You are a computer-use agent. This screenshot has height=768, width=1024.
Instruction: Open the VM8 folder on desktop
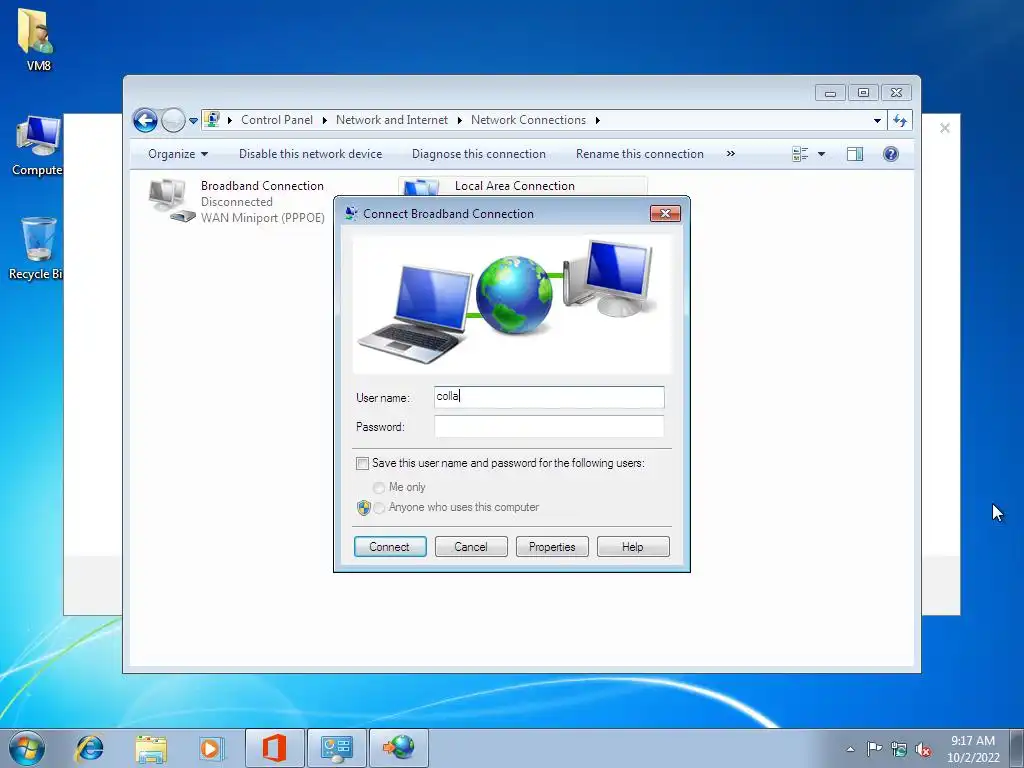[37, 39]
